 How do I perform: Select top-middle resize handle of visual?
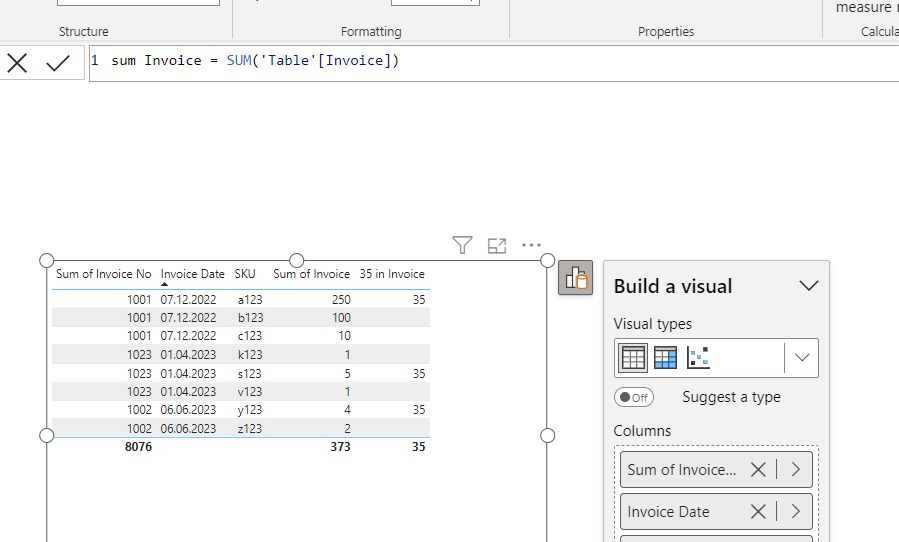pyautogui.click(x=296, y=260)
